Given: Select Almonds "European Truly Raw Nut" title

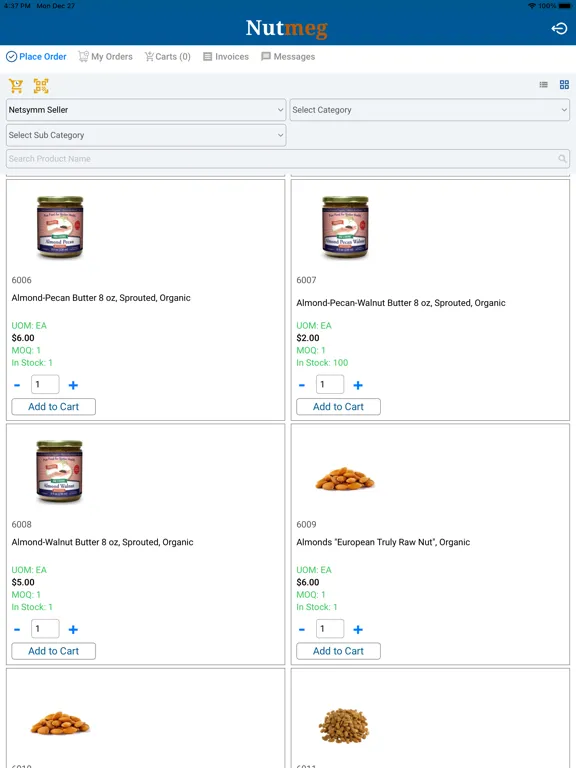Looking at the screenshot, I should [383, 542].
